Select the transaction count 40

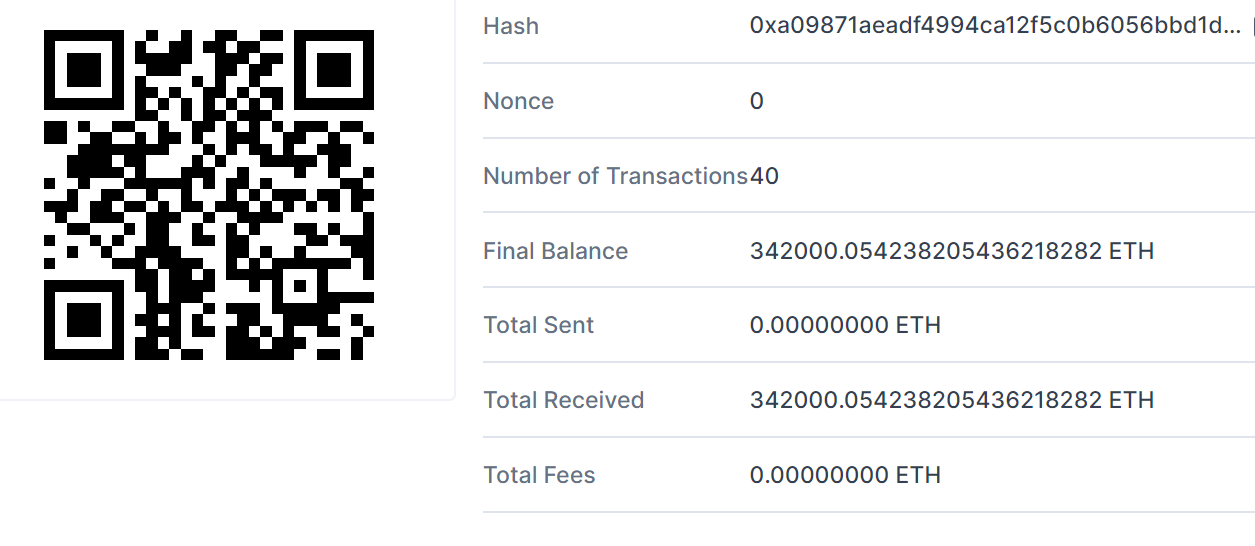765,176
